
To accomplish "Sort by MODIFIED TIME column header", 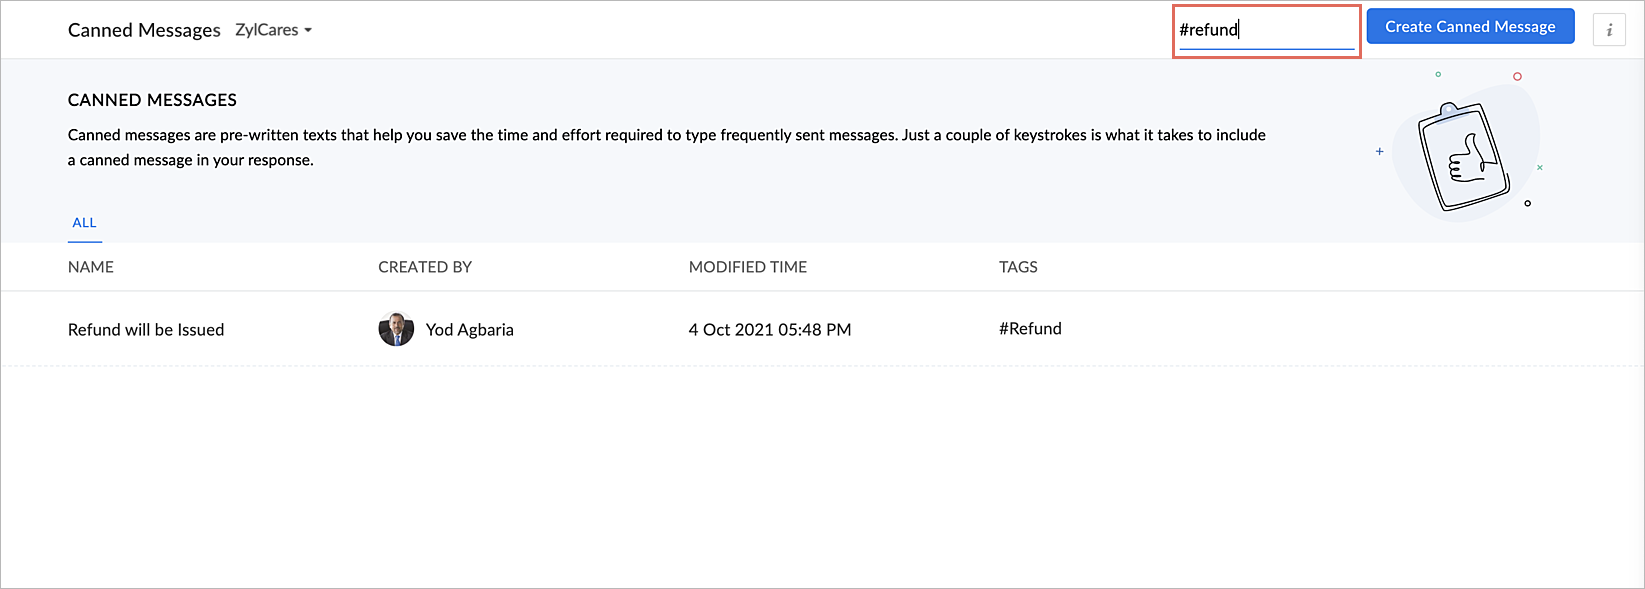I will (748, 267).
